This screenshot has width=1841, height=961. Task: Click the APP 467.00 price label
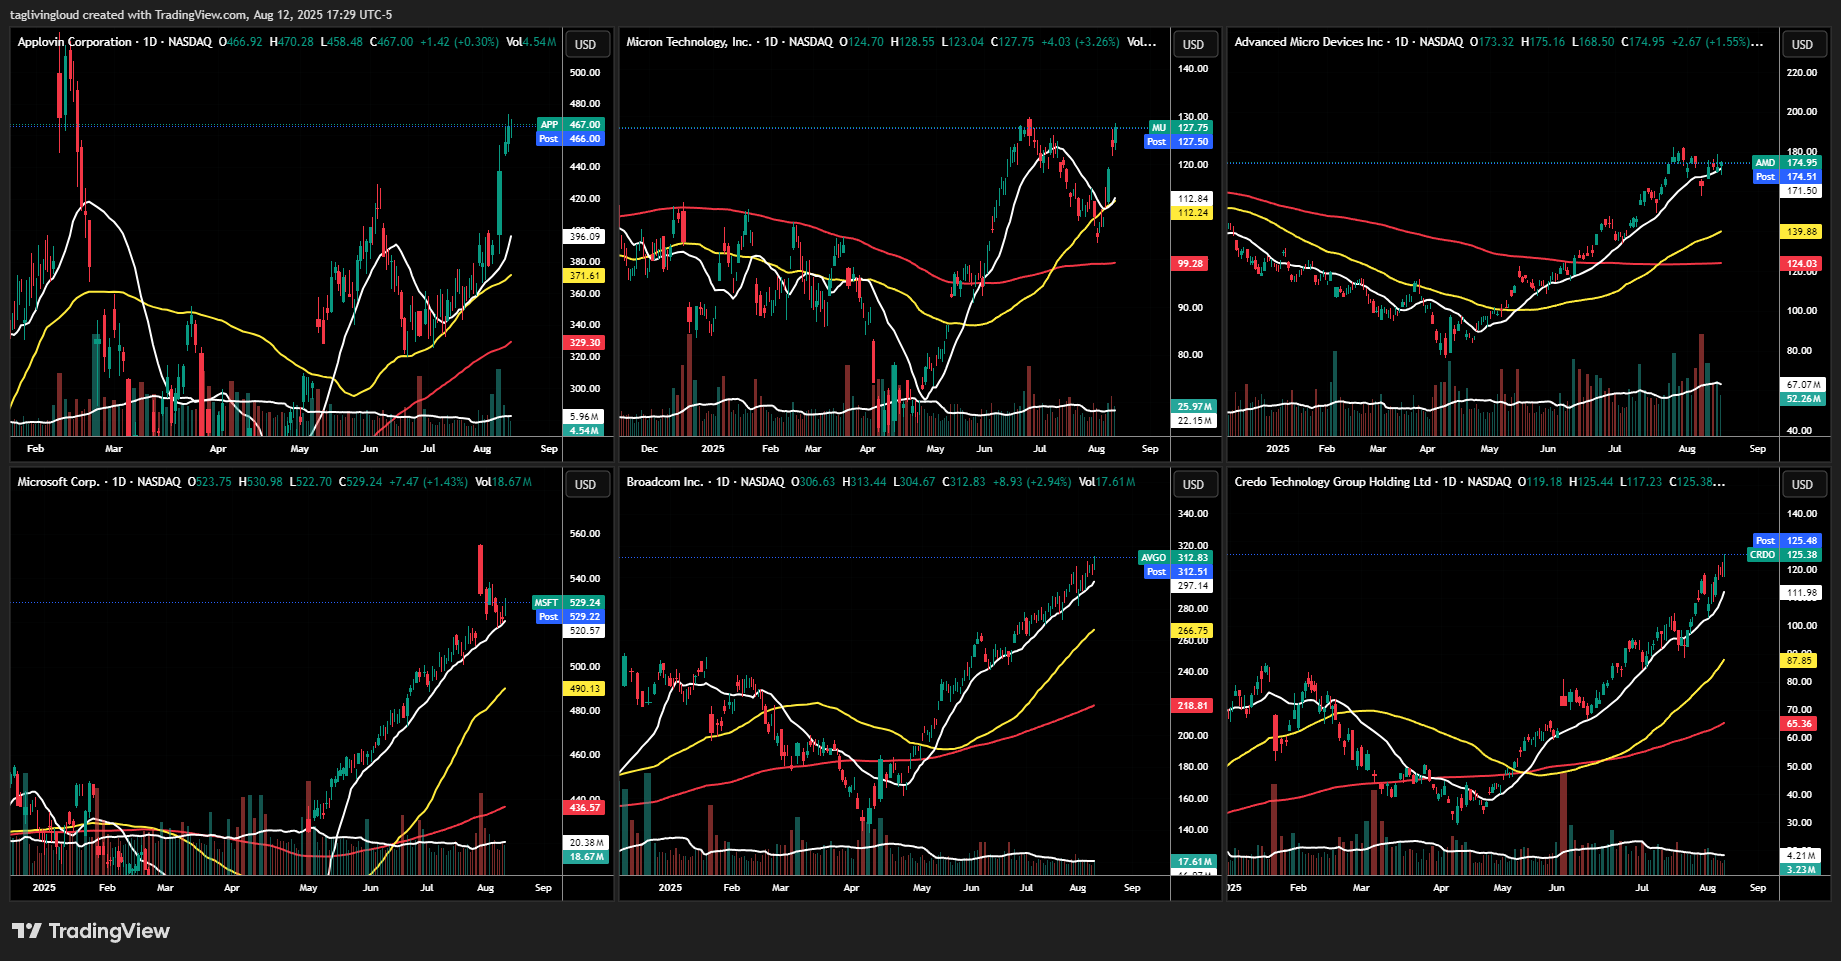(x=571, y=125)
